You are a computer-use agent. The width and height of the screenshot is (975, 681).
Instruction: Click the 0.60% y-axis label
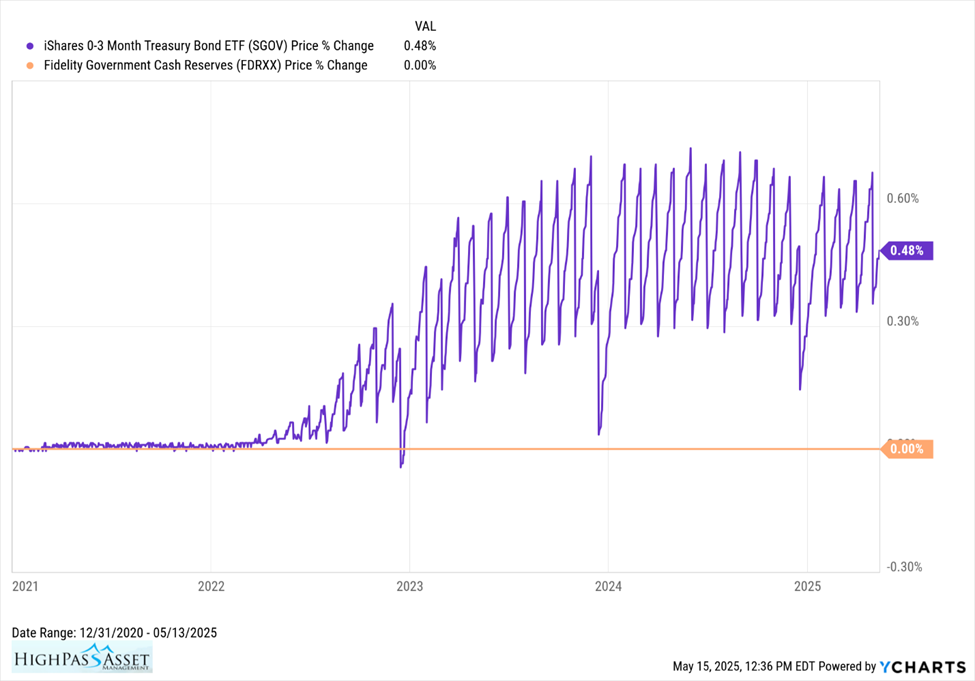click(903, 198)
